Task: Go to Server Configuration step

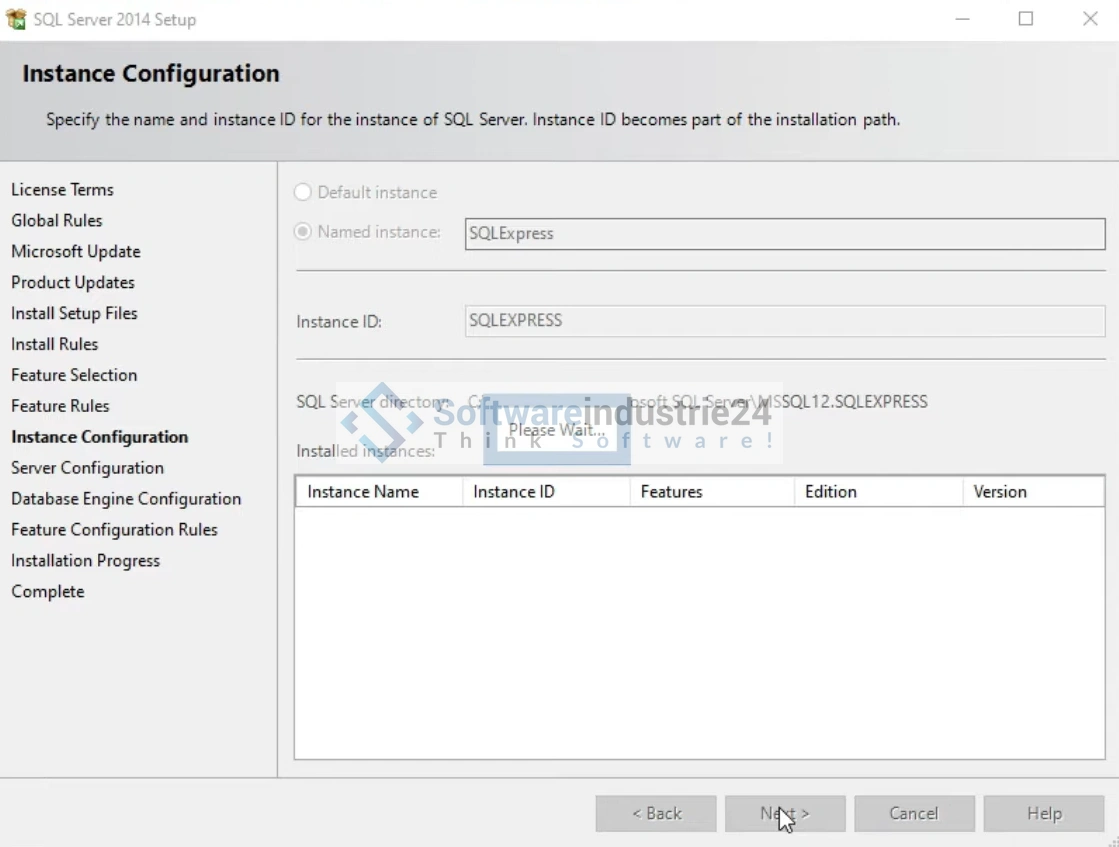Action: pyautogui.click(x=87, y=468)
